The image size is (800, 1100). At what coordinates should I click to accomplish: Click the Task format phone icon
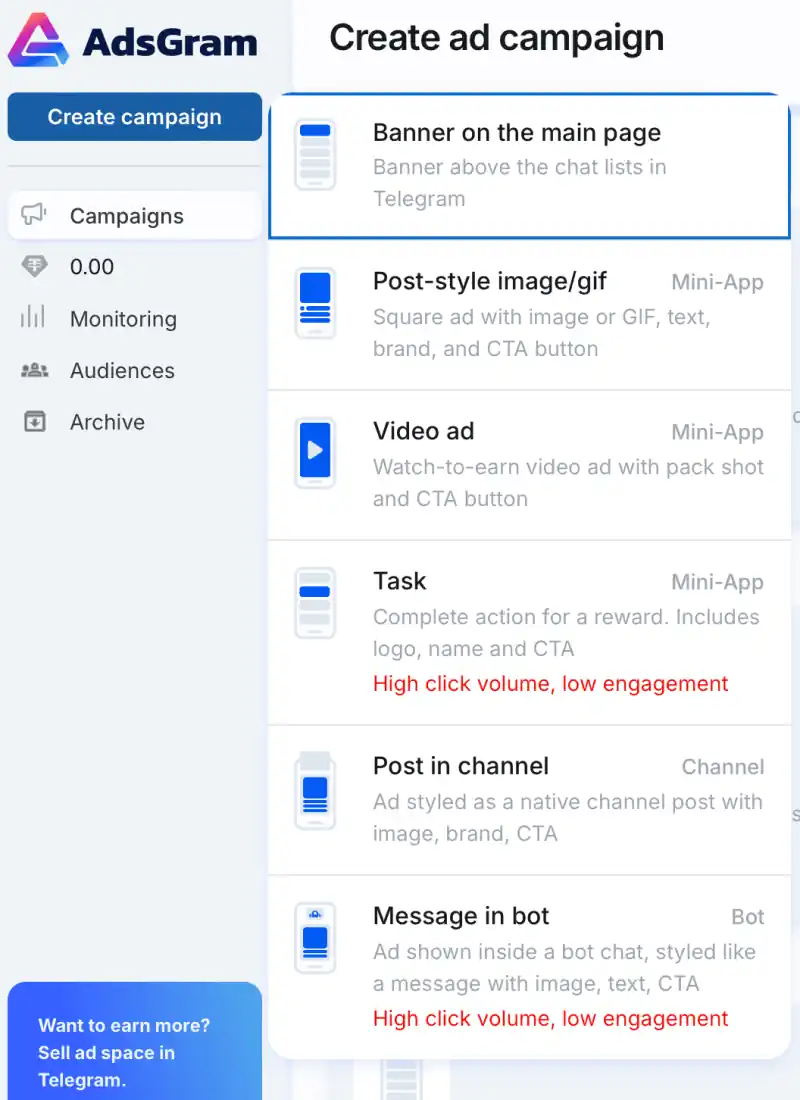tap(315, 603)
